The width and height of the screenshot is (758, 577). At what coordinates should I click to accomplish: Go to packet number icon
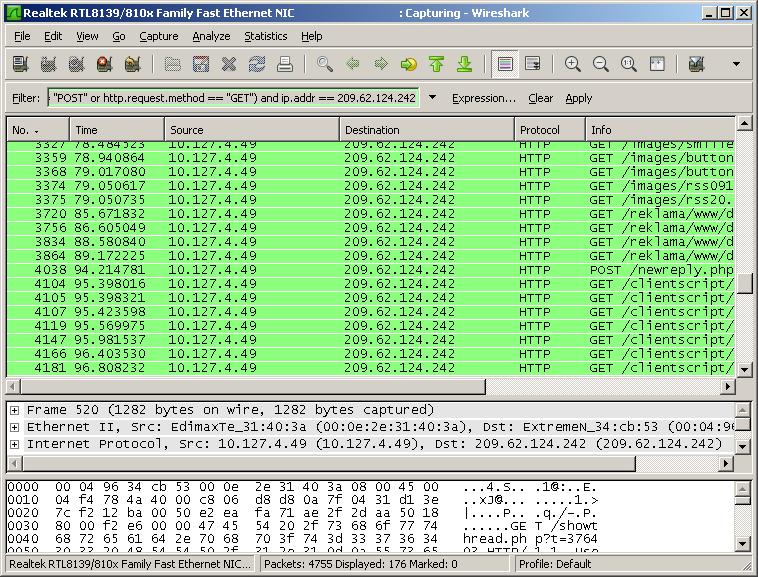tap(408, 64)
